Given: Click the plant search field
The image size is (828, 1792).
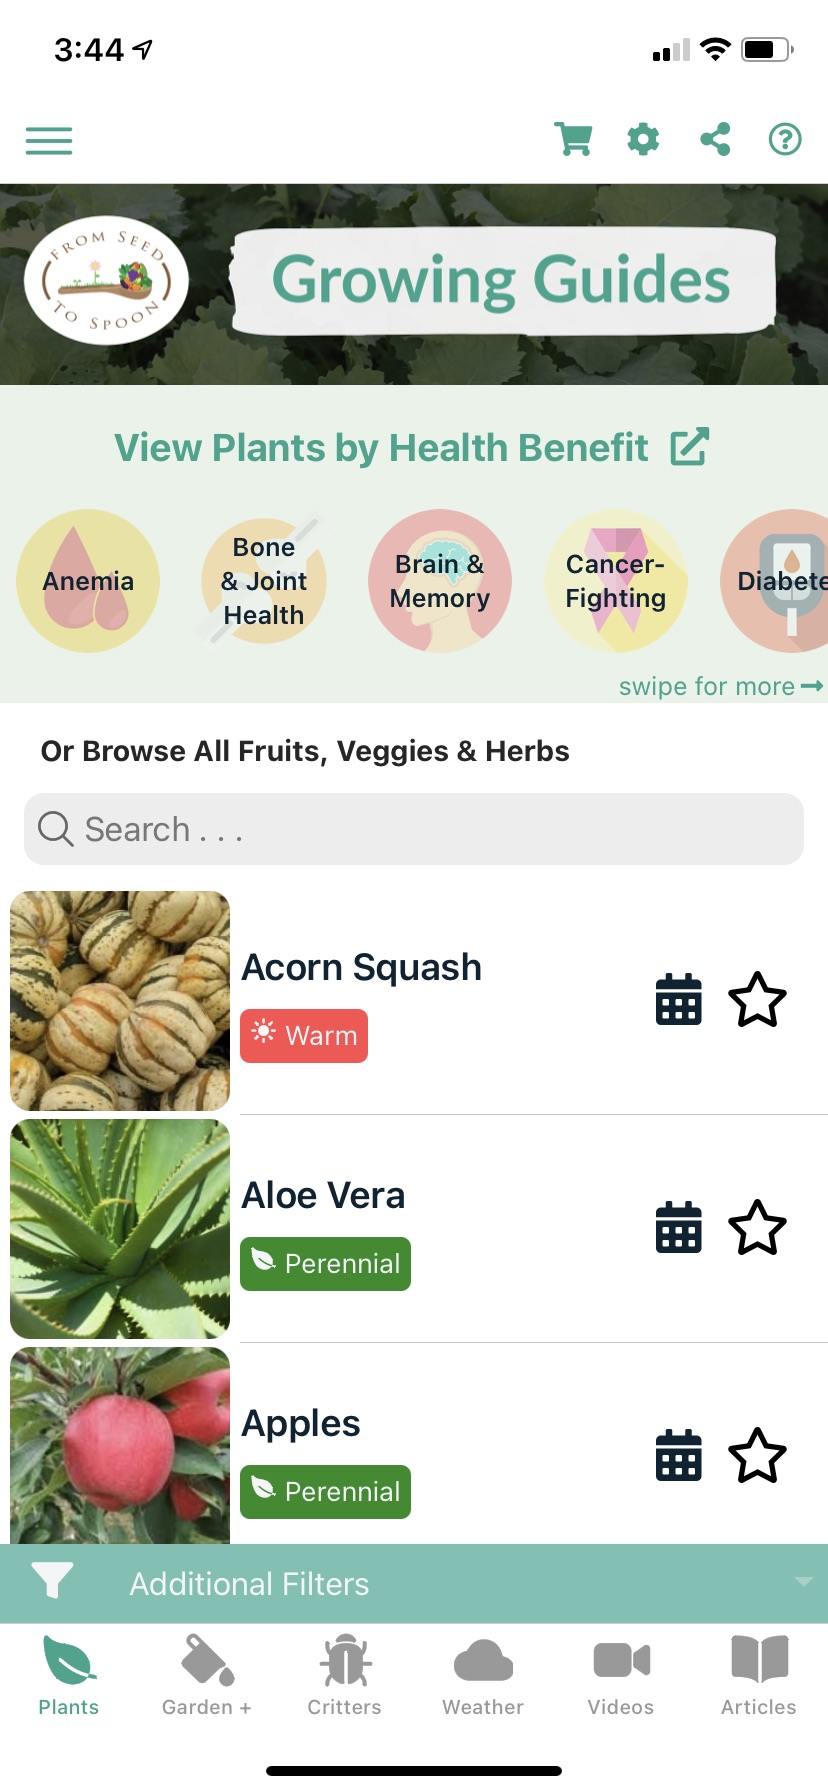Looking at the screenshot, I should (414, 829).
